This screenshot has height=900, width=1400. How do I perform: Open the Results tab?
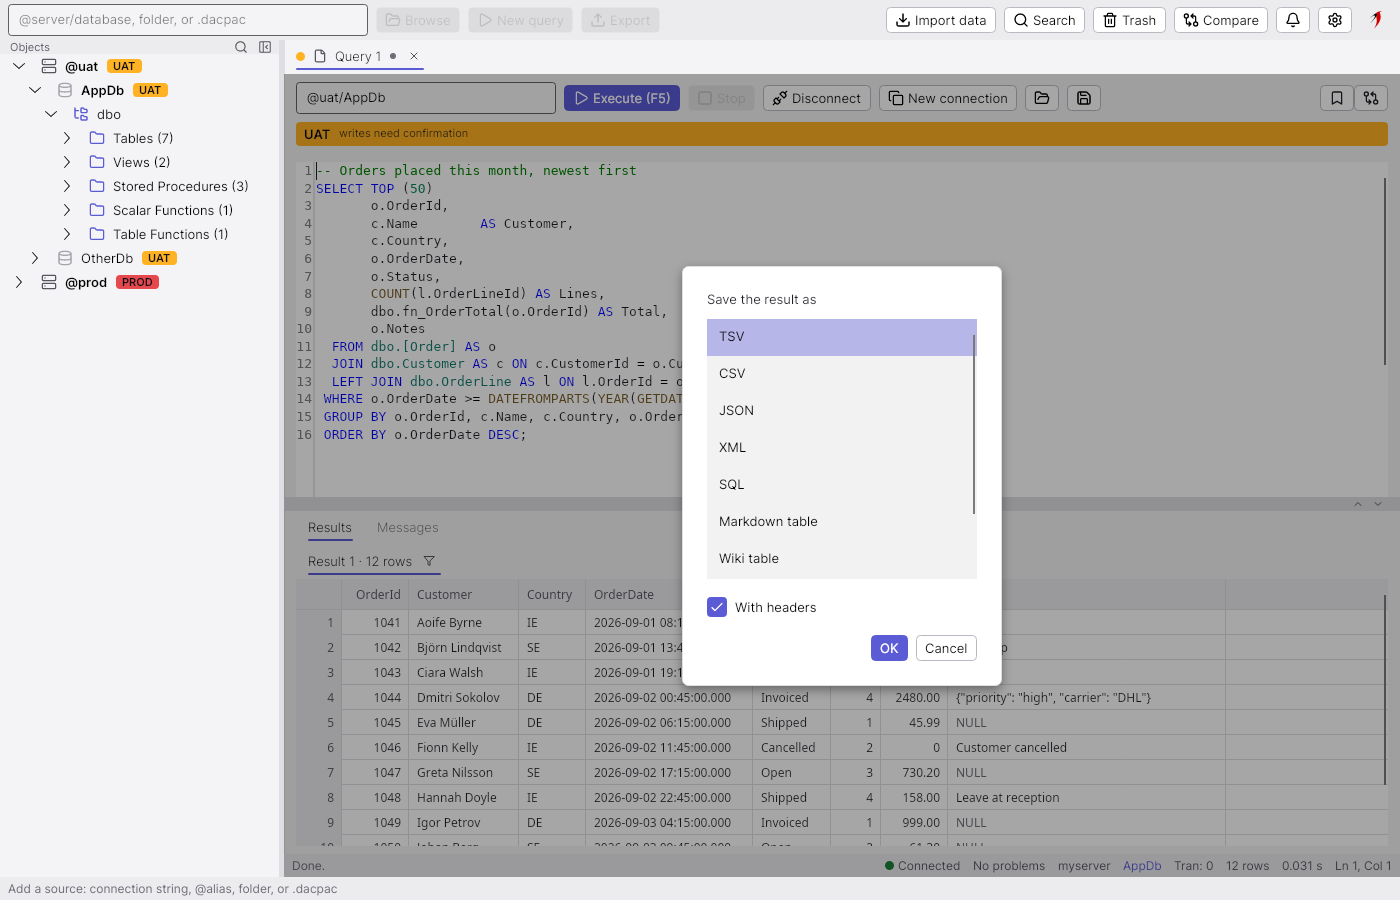330,527
